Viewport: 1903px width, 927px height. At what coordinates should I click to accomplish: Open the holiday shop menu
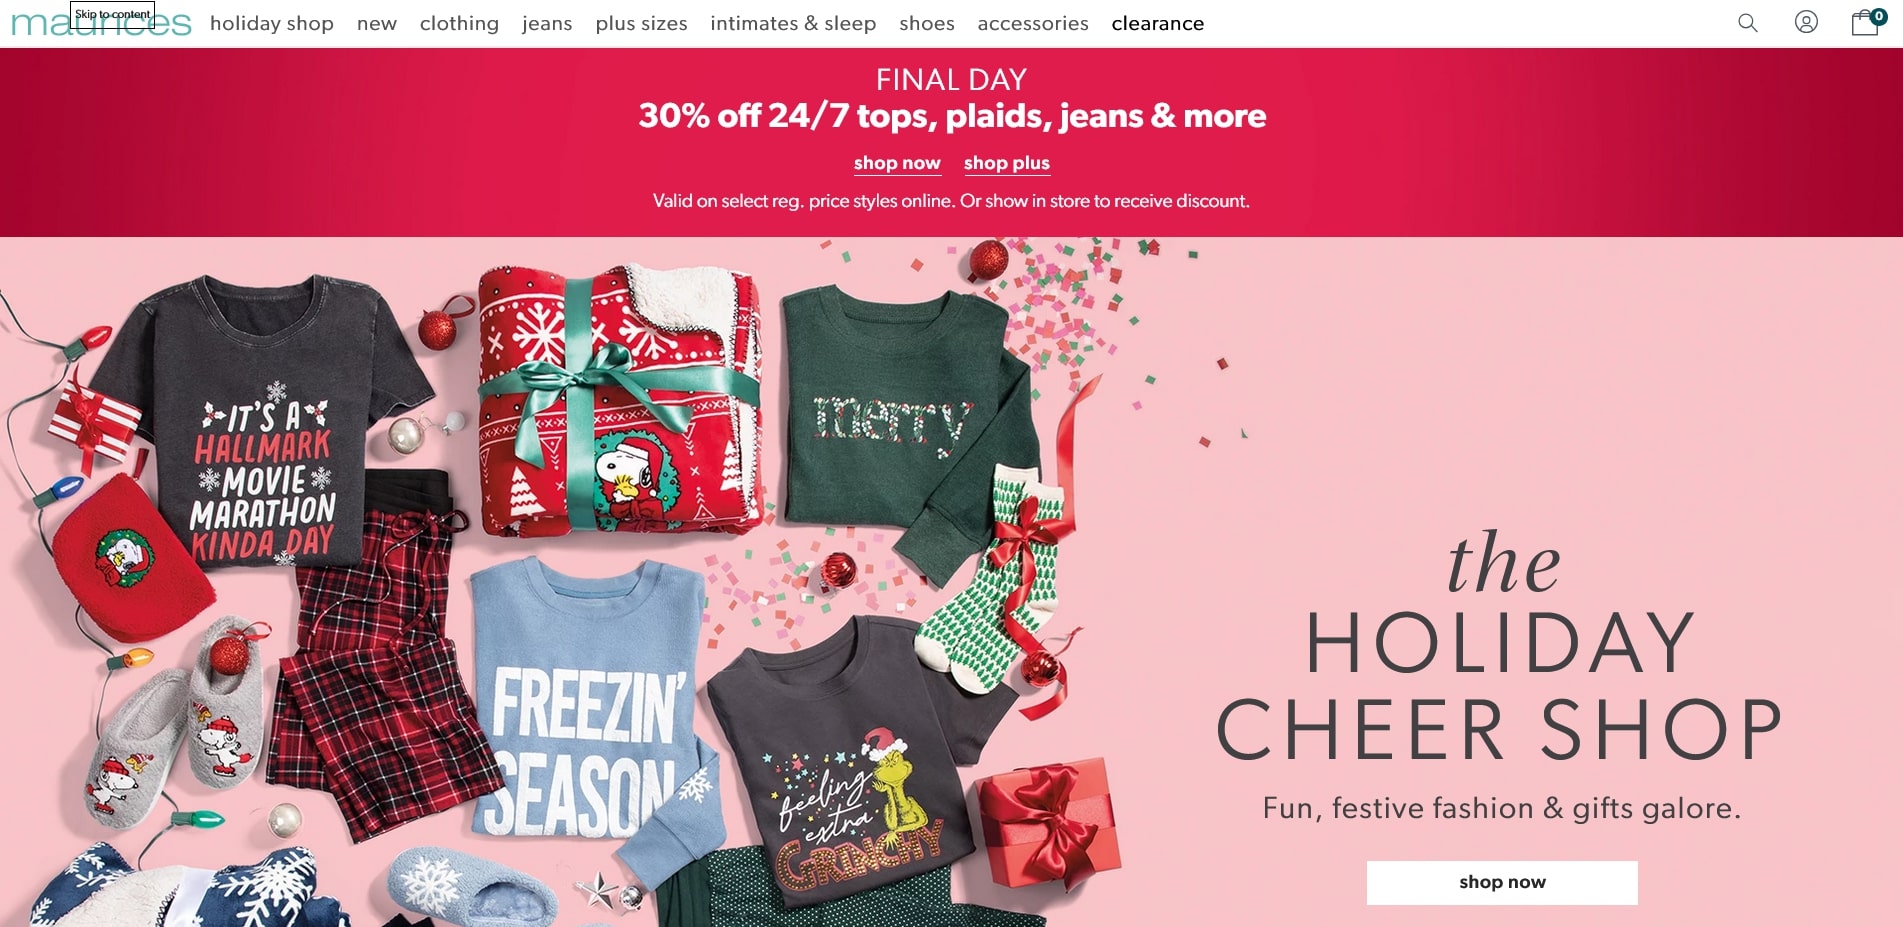272,23
